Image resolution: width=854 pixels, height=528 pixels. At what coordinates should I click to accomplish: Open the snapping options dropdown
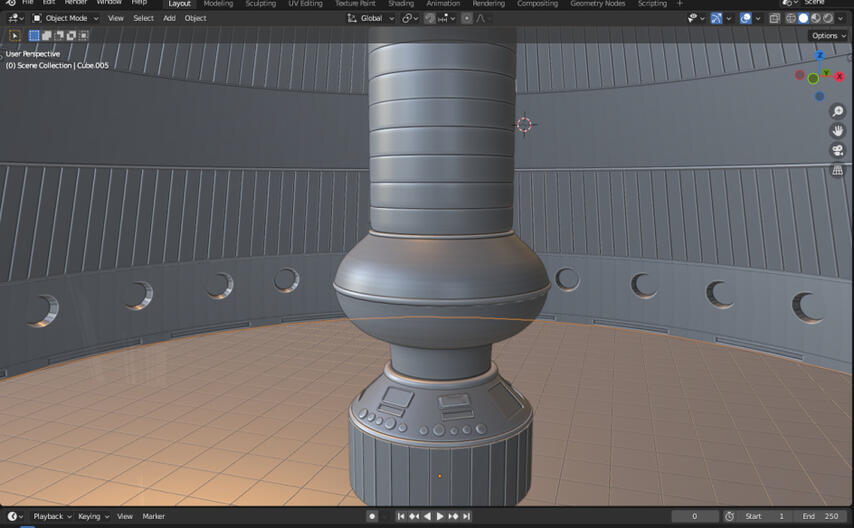pyautogui.click(x=446, y=19)
